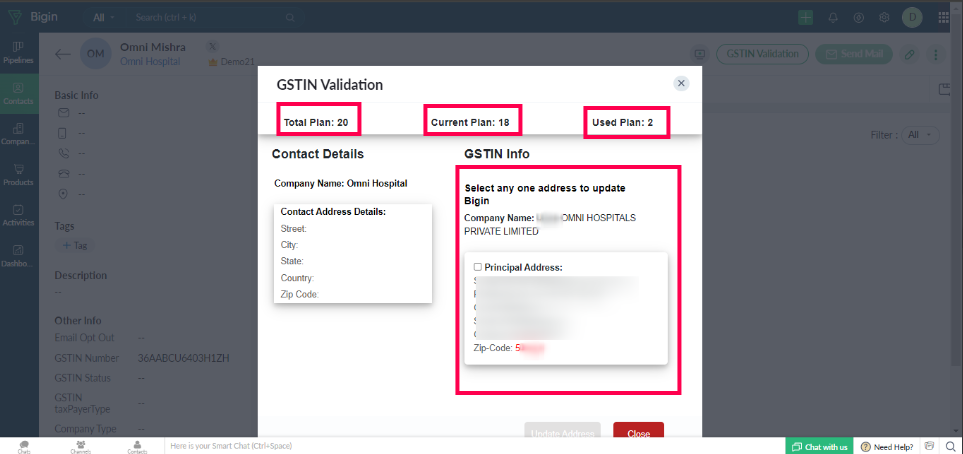Screen dimensions: 963x454
Task: Close the GSTIN Validation dialog with X
Action: pyautogui.click(x=680, y=83)
